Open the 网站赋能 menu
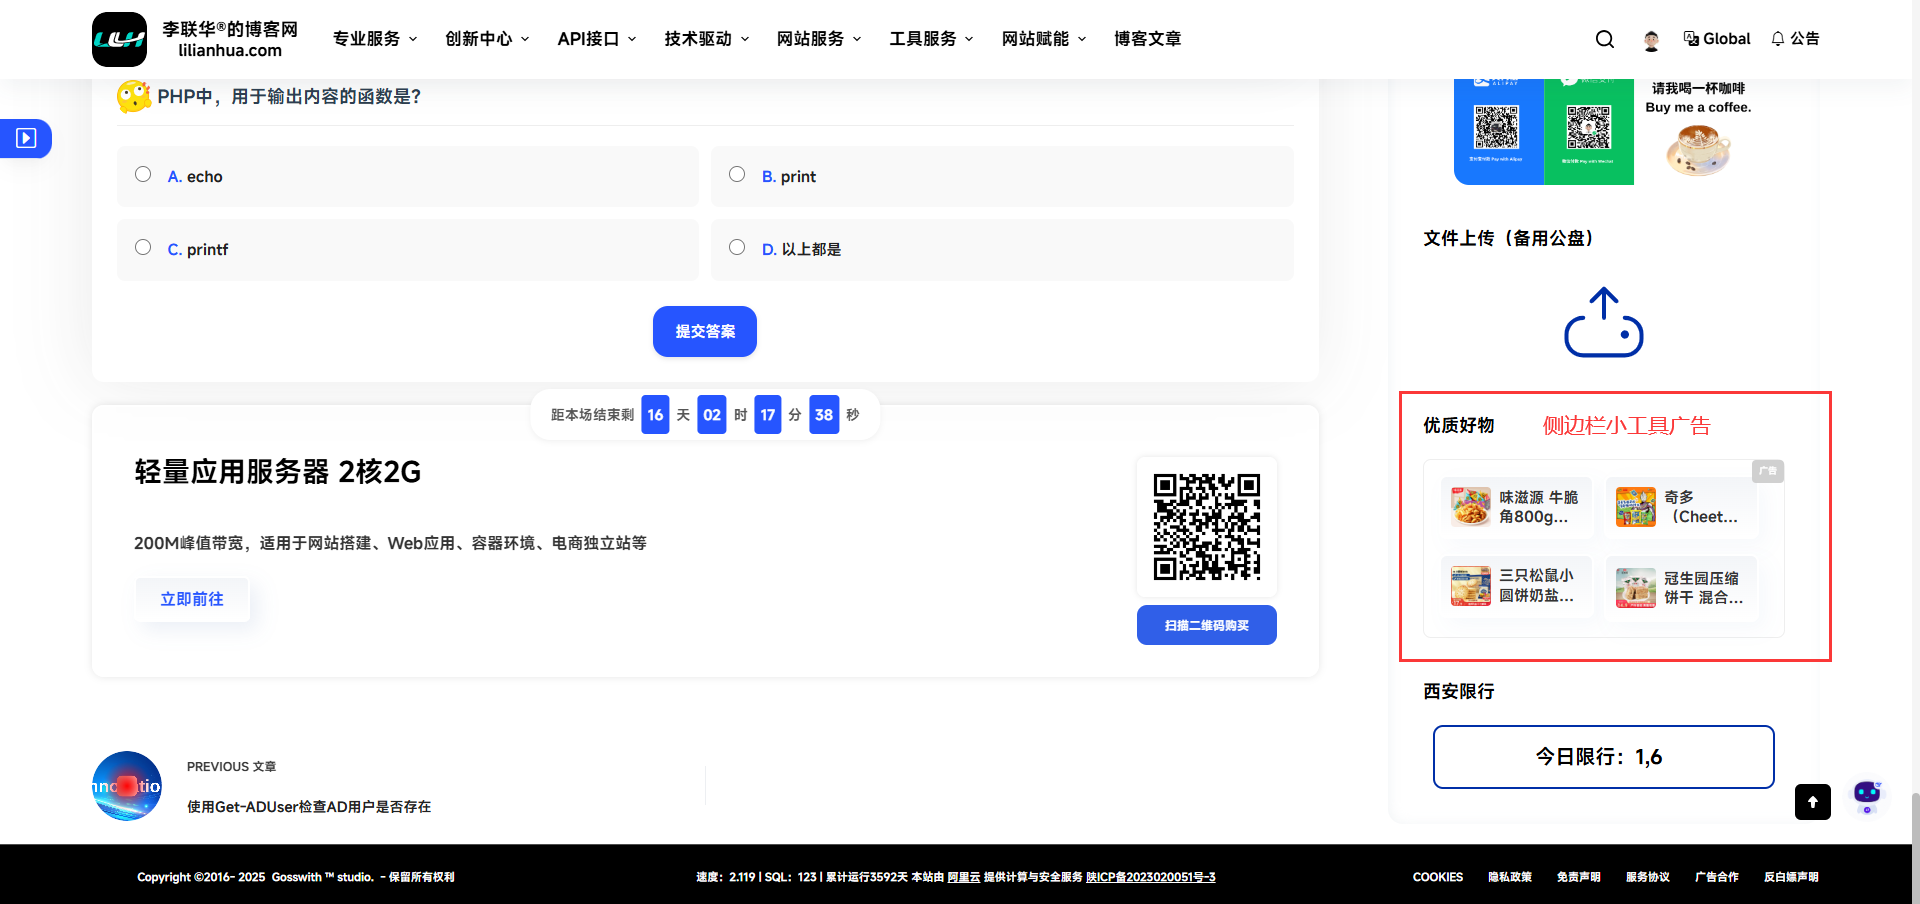Image resolution: width=1920 pixels, height=904 pixels. tap(1043, 39)
